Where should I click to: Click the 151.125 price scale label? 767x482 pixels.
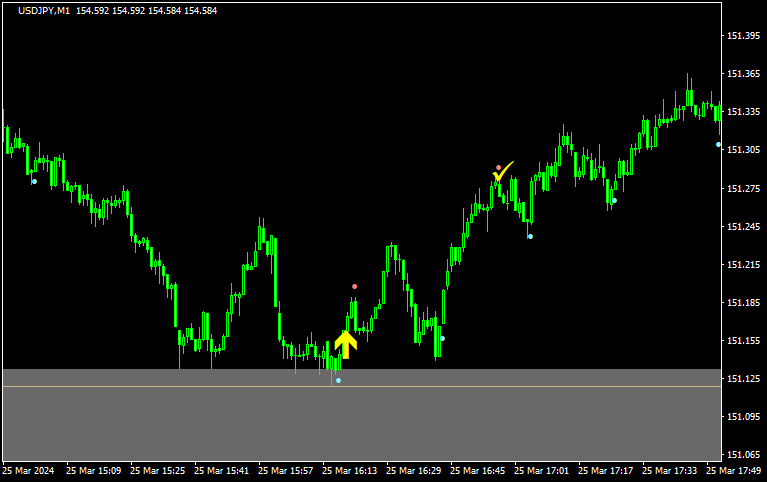[x=743, y=379]
